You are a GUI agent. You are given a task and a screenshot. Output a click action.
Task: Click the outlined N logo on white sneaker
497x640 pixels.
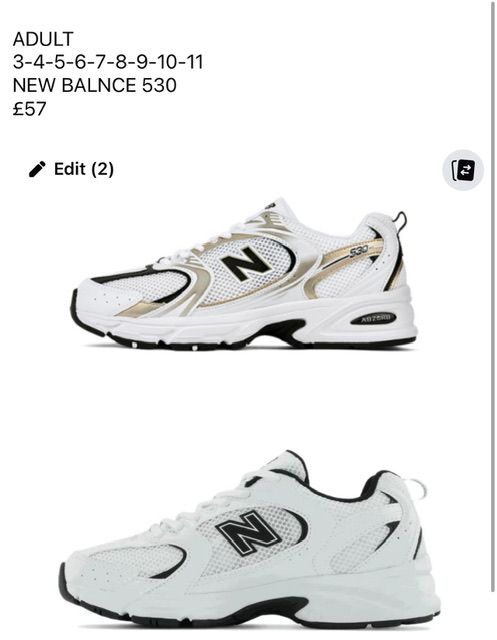[x=247, y=533]
